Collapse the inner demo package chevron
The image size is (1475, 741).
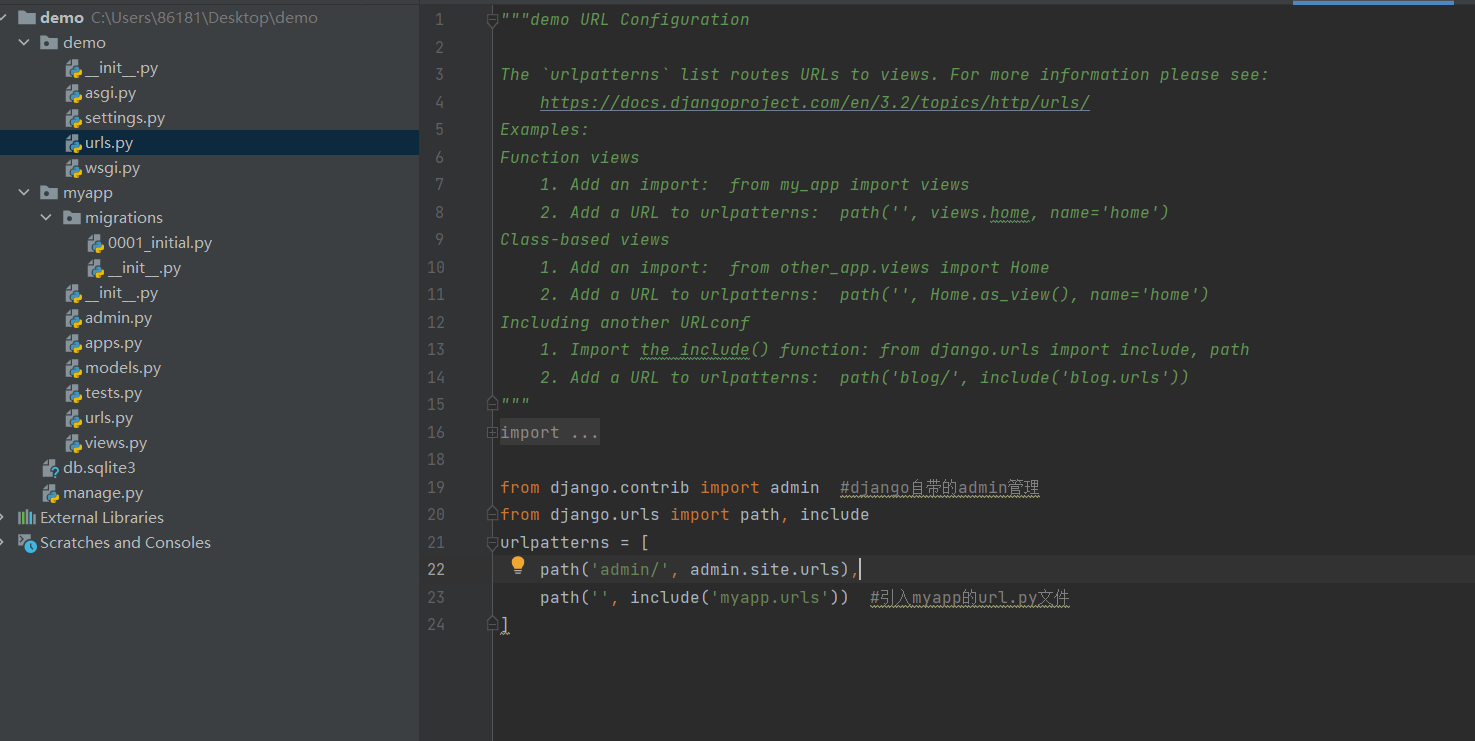(x=24, y=43)
